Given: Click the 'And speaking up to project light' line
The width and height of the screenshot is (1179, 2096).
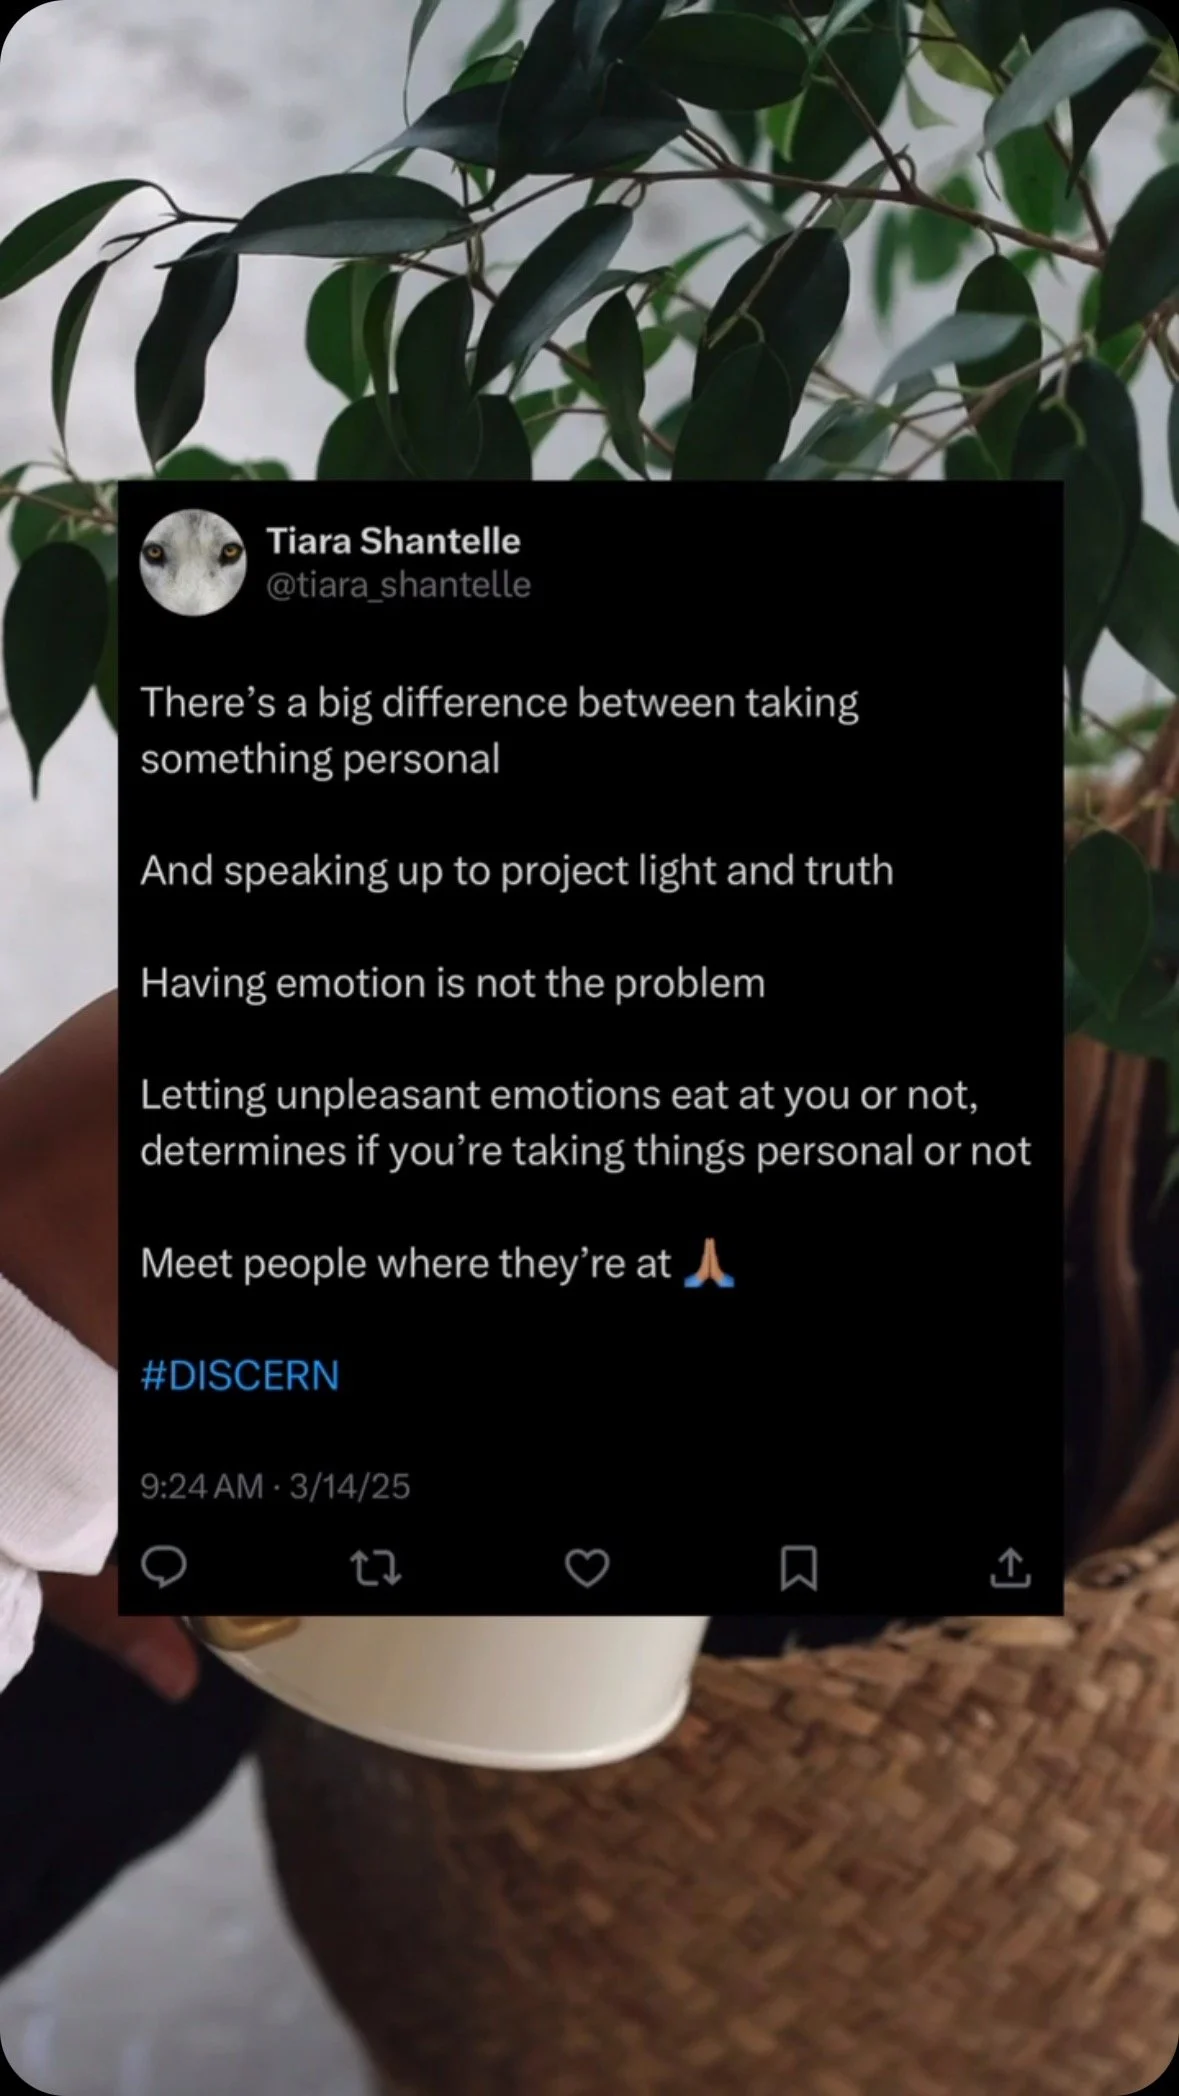Looking at the screenshot, I should (x=517, y=871).
